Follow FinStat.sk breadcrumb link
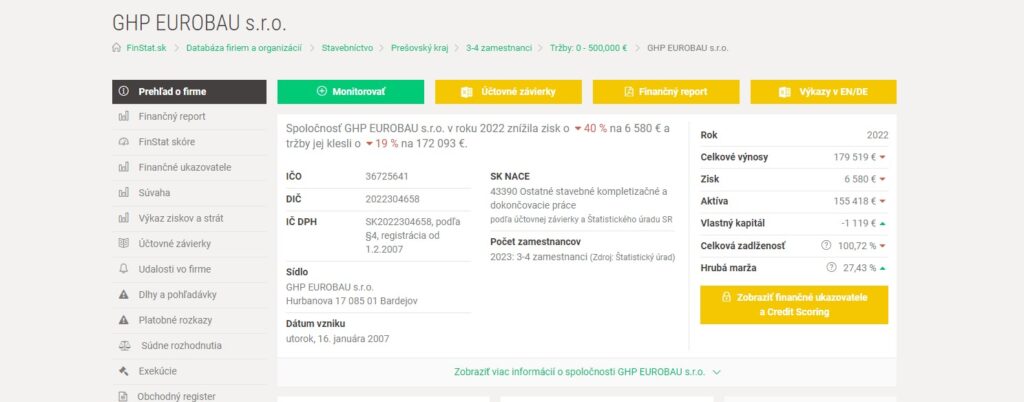This screenshot has height=402, width=1024. click(x=146, y=48)
